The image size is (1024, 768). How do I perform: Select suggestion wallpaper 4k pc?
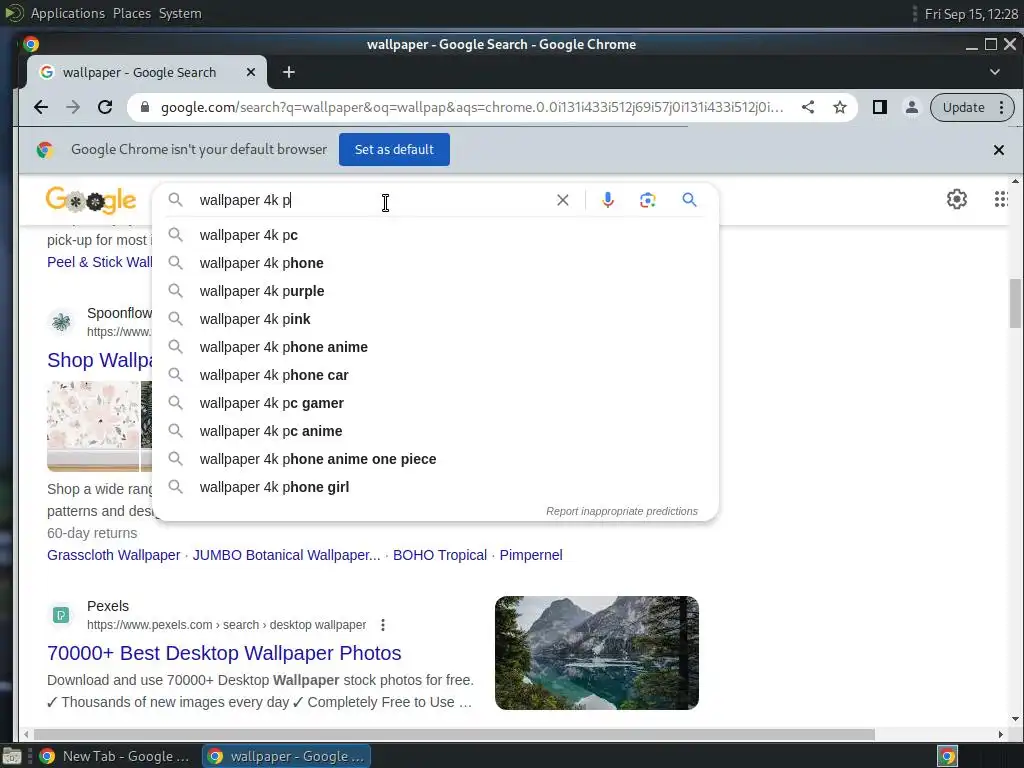tap(436, 235)
